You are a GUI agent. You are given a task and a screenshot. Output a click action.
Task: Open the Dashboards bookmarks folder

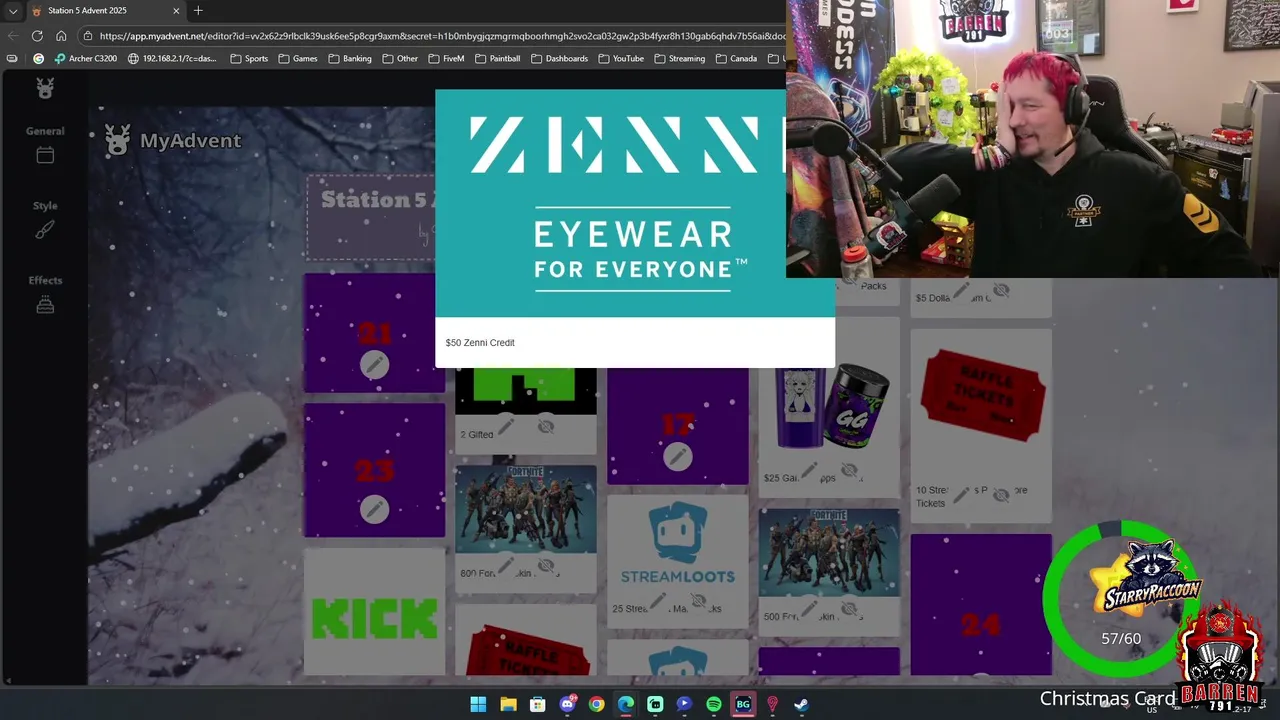[x=559, y=59]
